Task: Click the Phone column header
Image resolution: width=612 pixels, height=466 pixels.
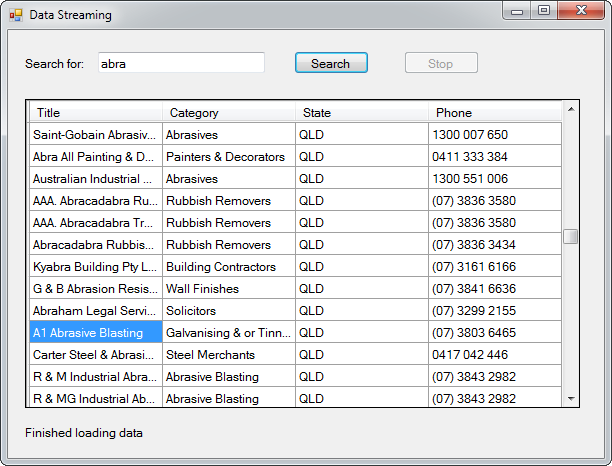Action: [495, 113]
